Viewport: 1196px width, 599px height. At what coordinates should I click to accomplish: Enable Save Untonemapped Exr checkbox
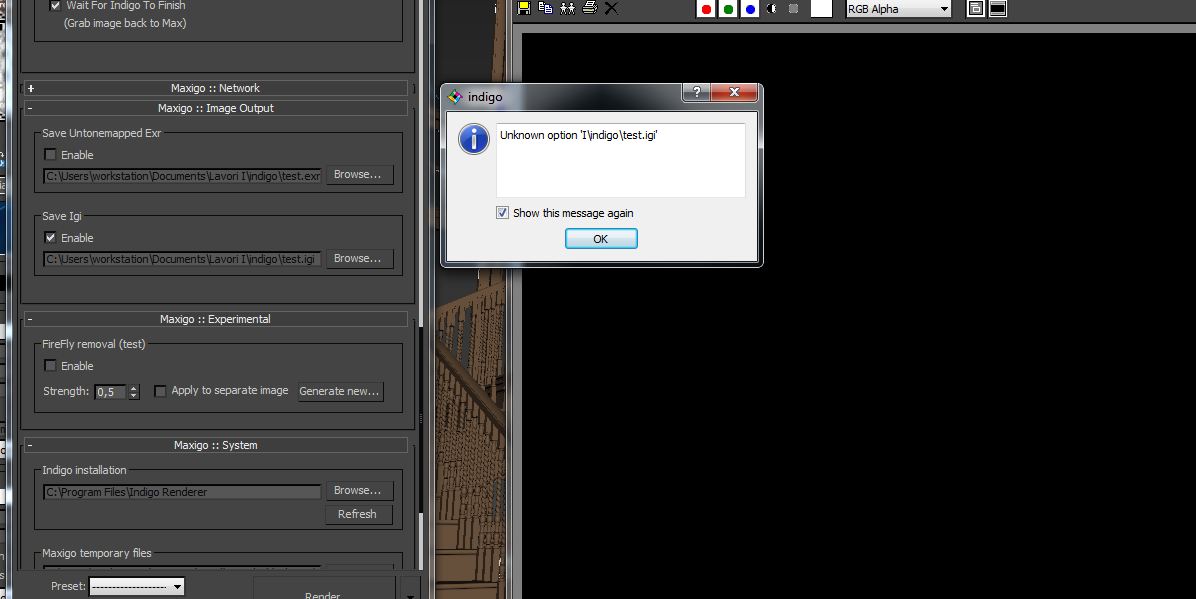coord(51,155)
